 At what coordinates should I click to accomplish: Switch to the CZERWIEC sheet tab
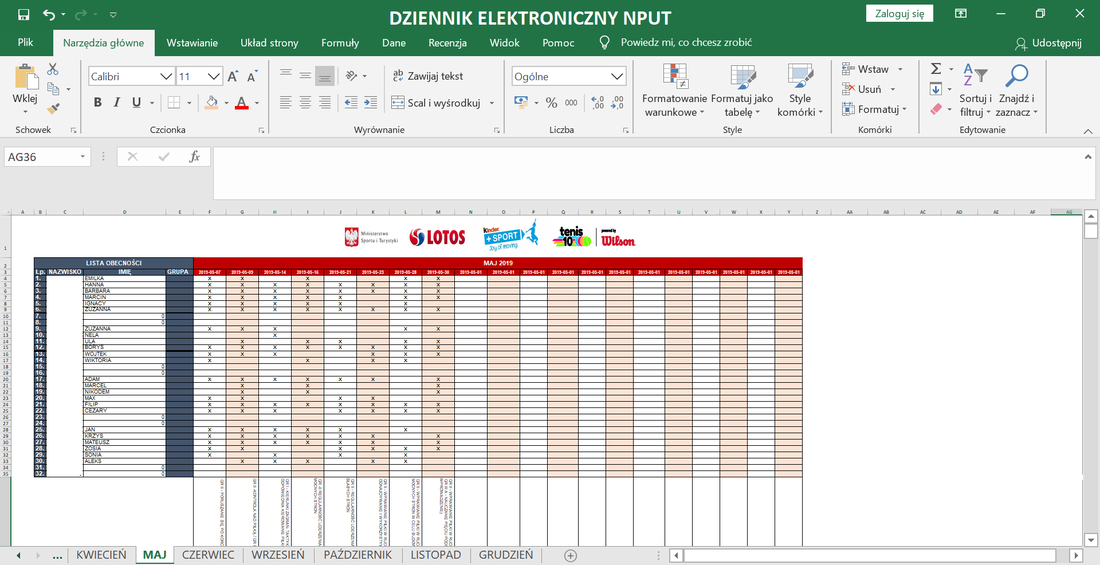click(208, 555)
